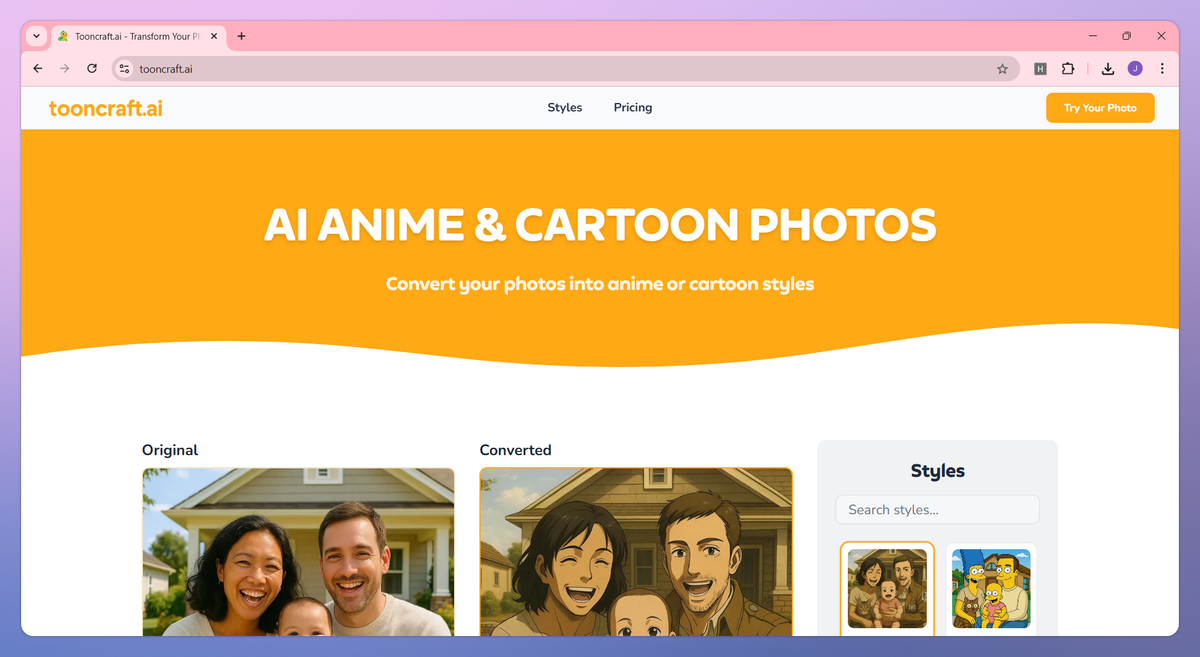Click the Original label text
Image resolution: width=1200 pixels, height=657 pixels.
pos(170,450)
